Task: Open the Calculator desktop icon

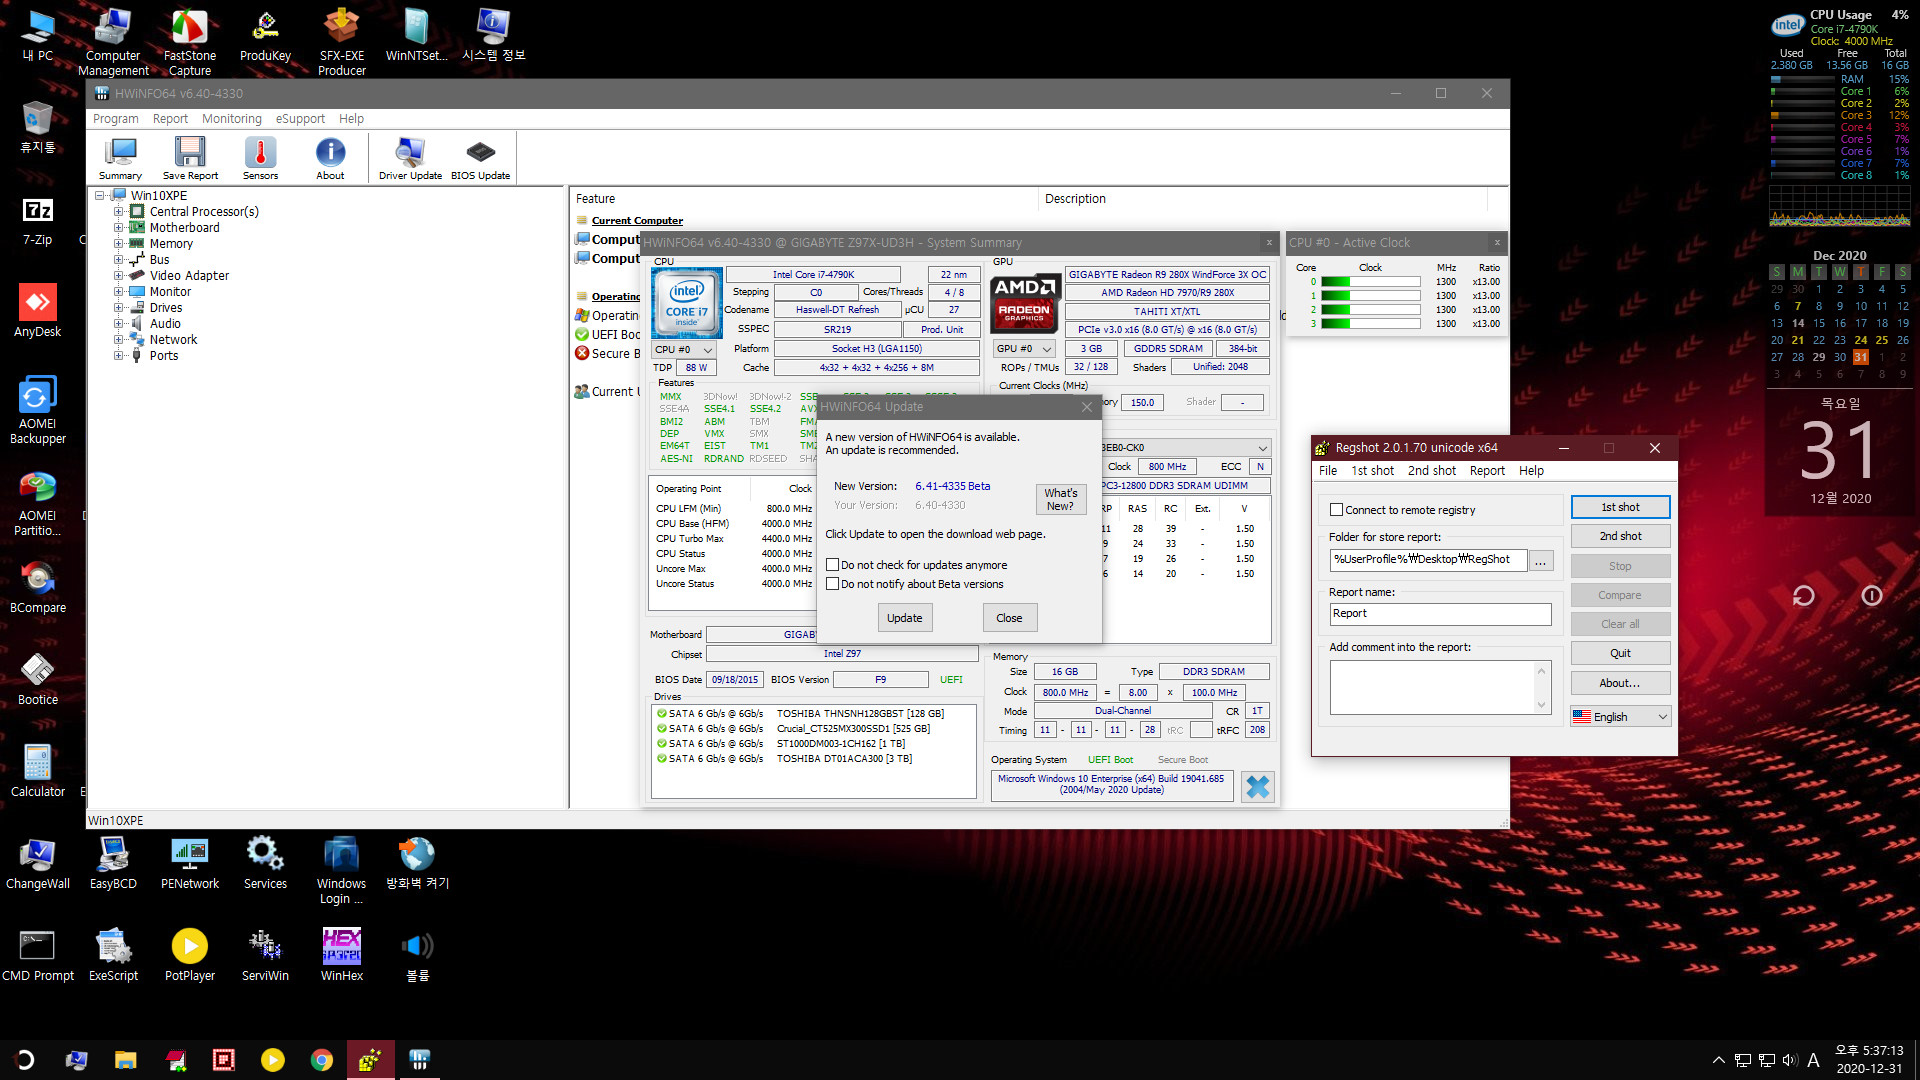Action: 38,770
